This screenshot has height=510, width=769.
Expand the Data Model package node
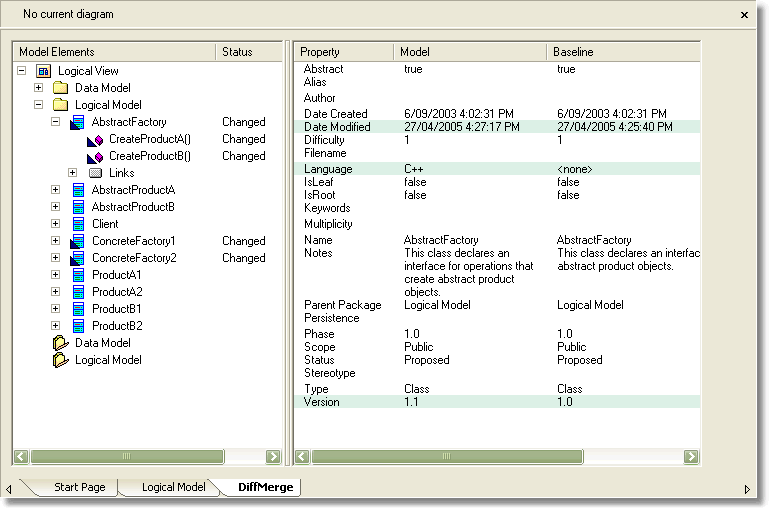(39, 88)
